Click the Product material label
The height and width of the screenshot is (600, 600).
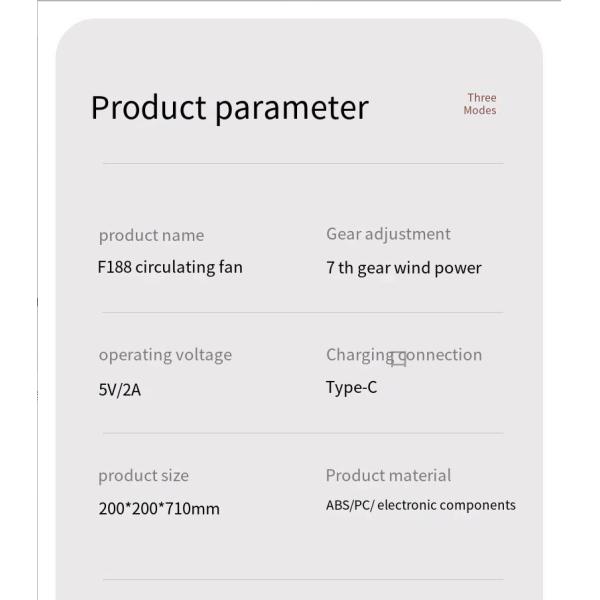coord(388,476)
